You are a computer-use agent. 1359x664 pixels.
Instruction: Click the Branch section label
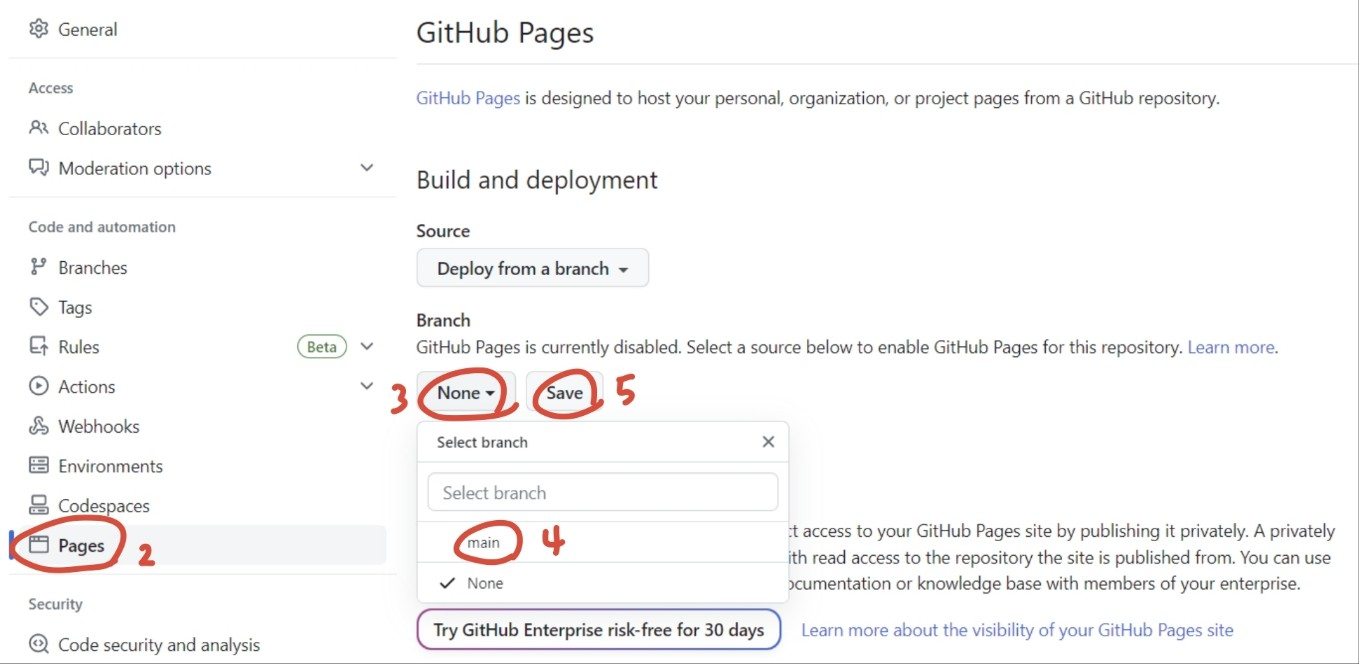[x=443, y=320]
